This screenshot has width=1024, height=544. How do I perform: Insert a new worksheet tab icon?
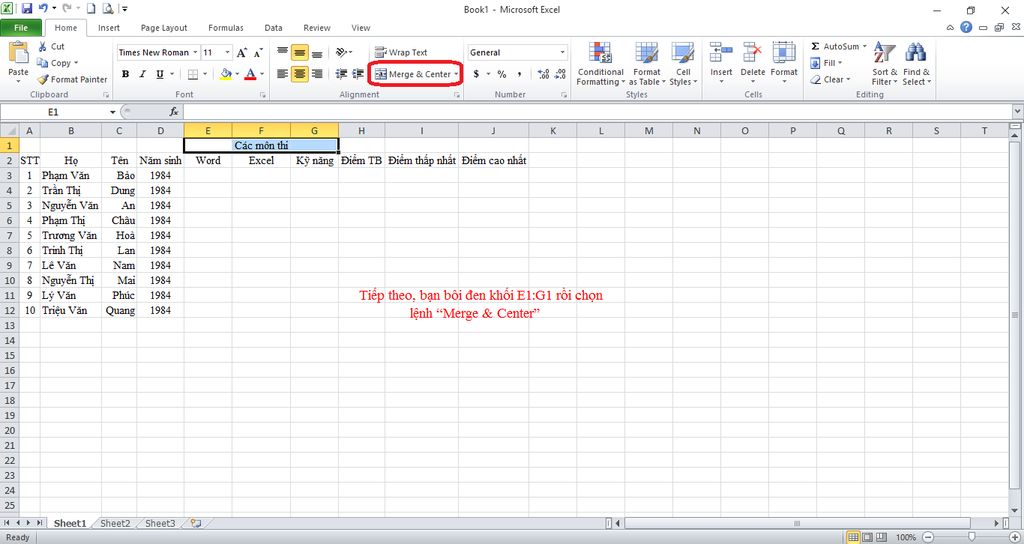pyautogui.click(x=195, y=523)
